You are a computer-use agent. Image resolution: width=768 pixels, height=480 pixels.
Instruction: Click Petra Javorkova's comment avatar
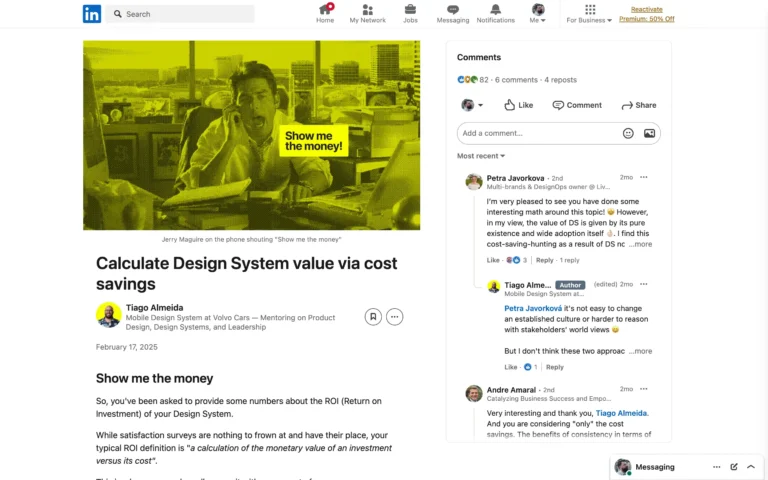pos(474,182)
